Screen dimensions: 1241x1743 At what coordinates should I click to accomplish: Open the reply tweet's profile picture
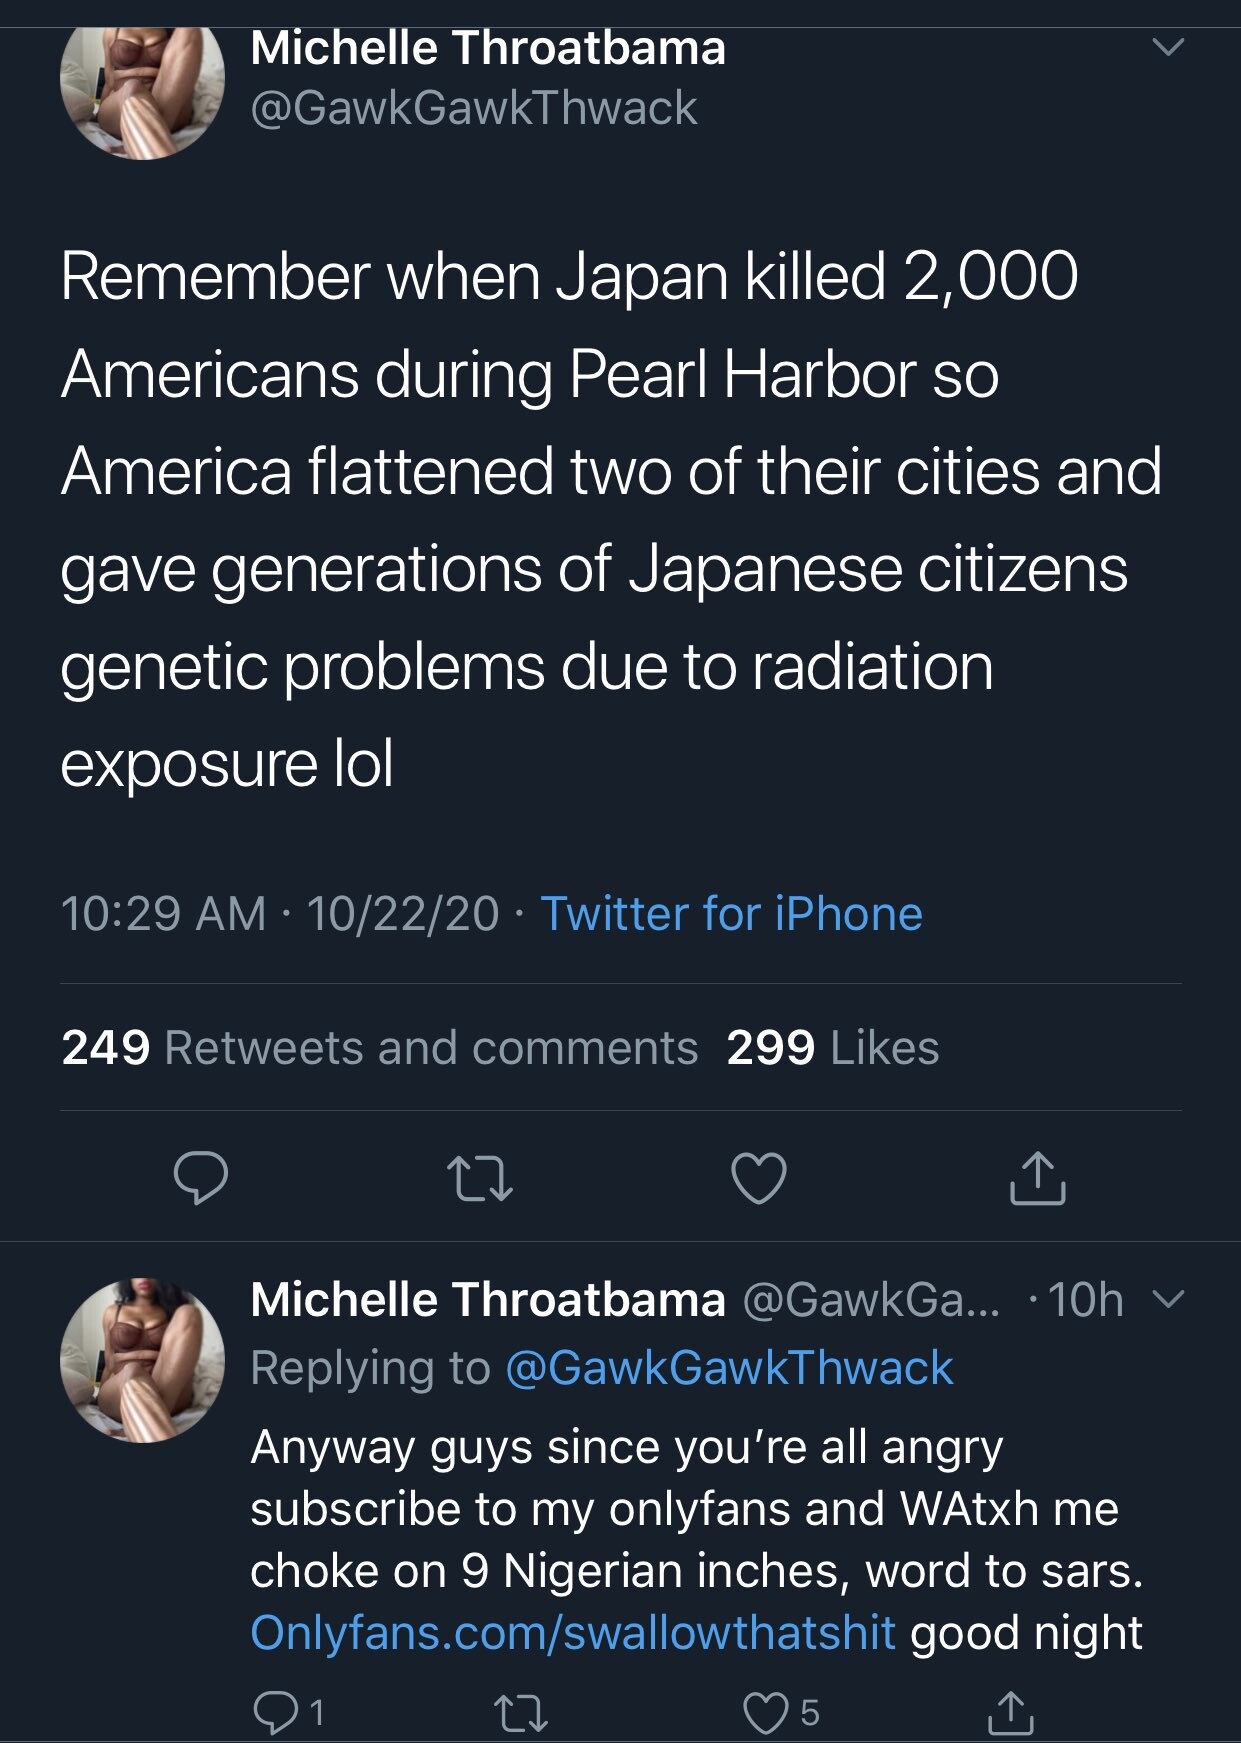[142, 1360]
